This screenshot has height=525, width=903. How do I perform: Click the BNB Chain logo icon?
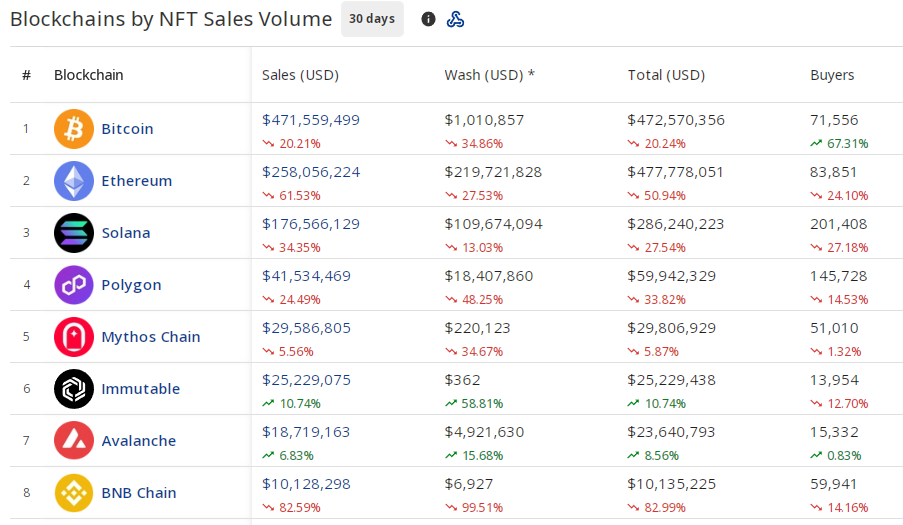(74, 493)
